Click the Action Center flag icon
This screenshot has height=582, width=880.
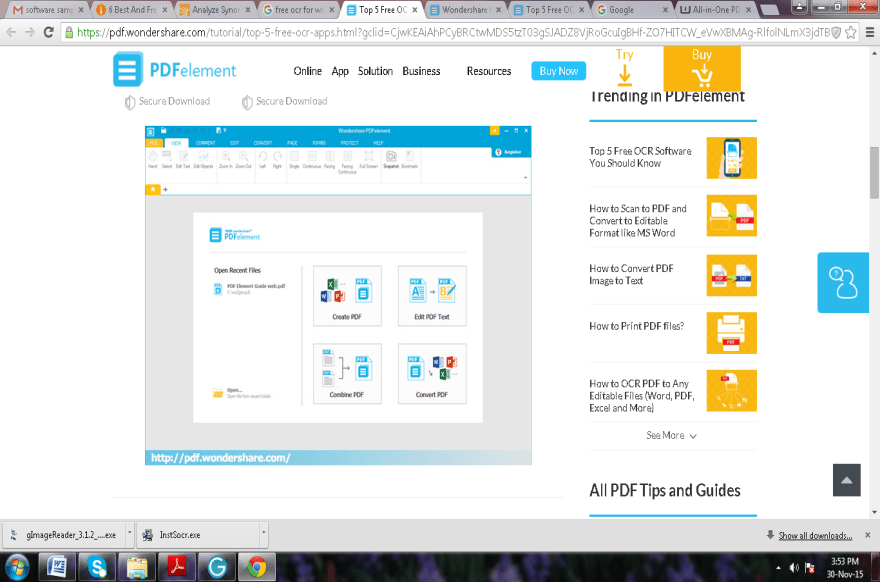tap(810, 568)
